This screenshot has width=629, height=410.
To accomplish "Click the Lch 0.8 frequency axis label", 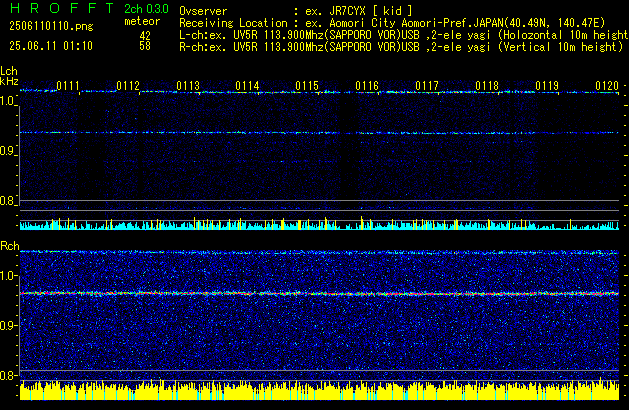I will (8, 201).
